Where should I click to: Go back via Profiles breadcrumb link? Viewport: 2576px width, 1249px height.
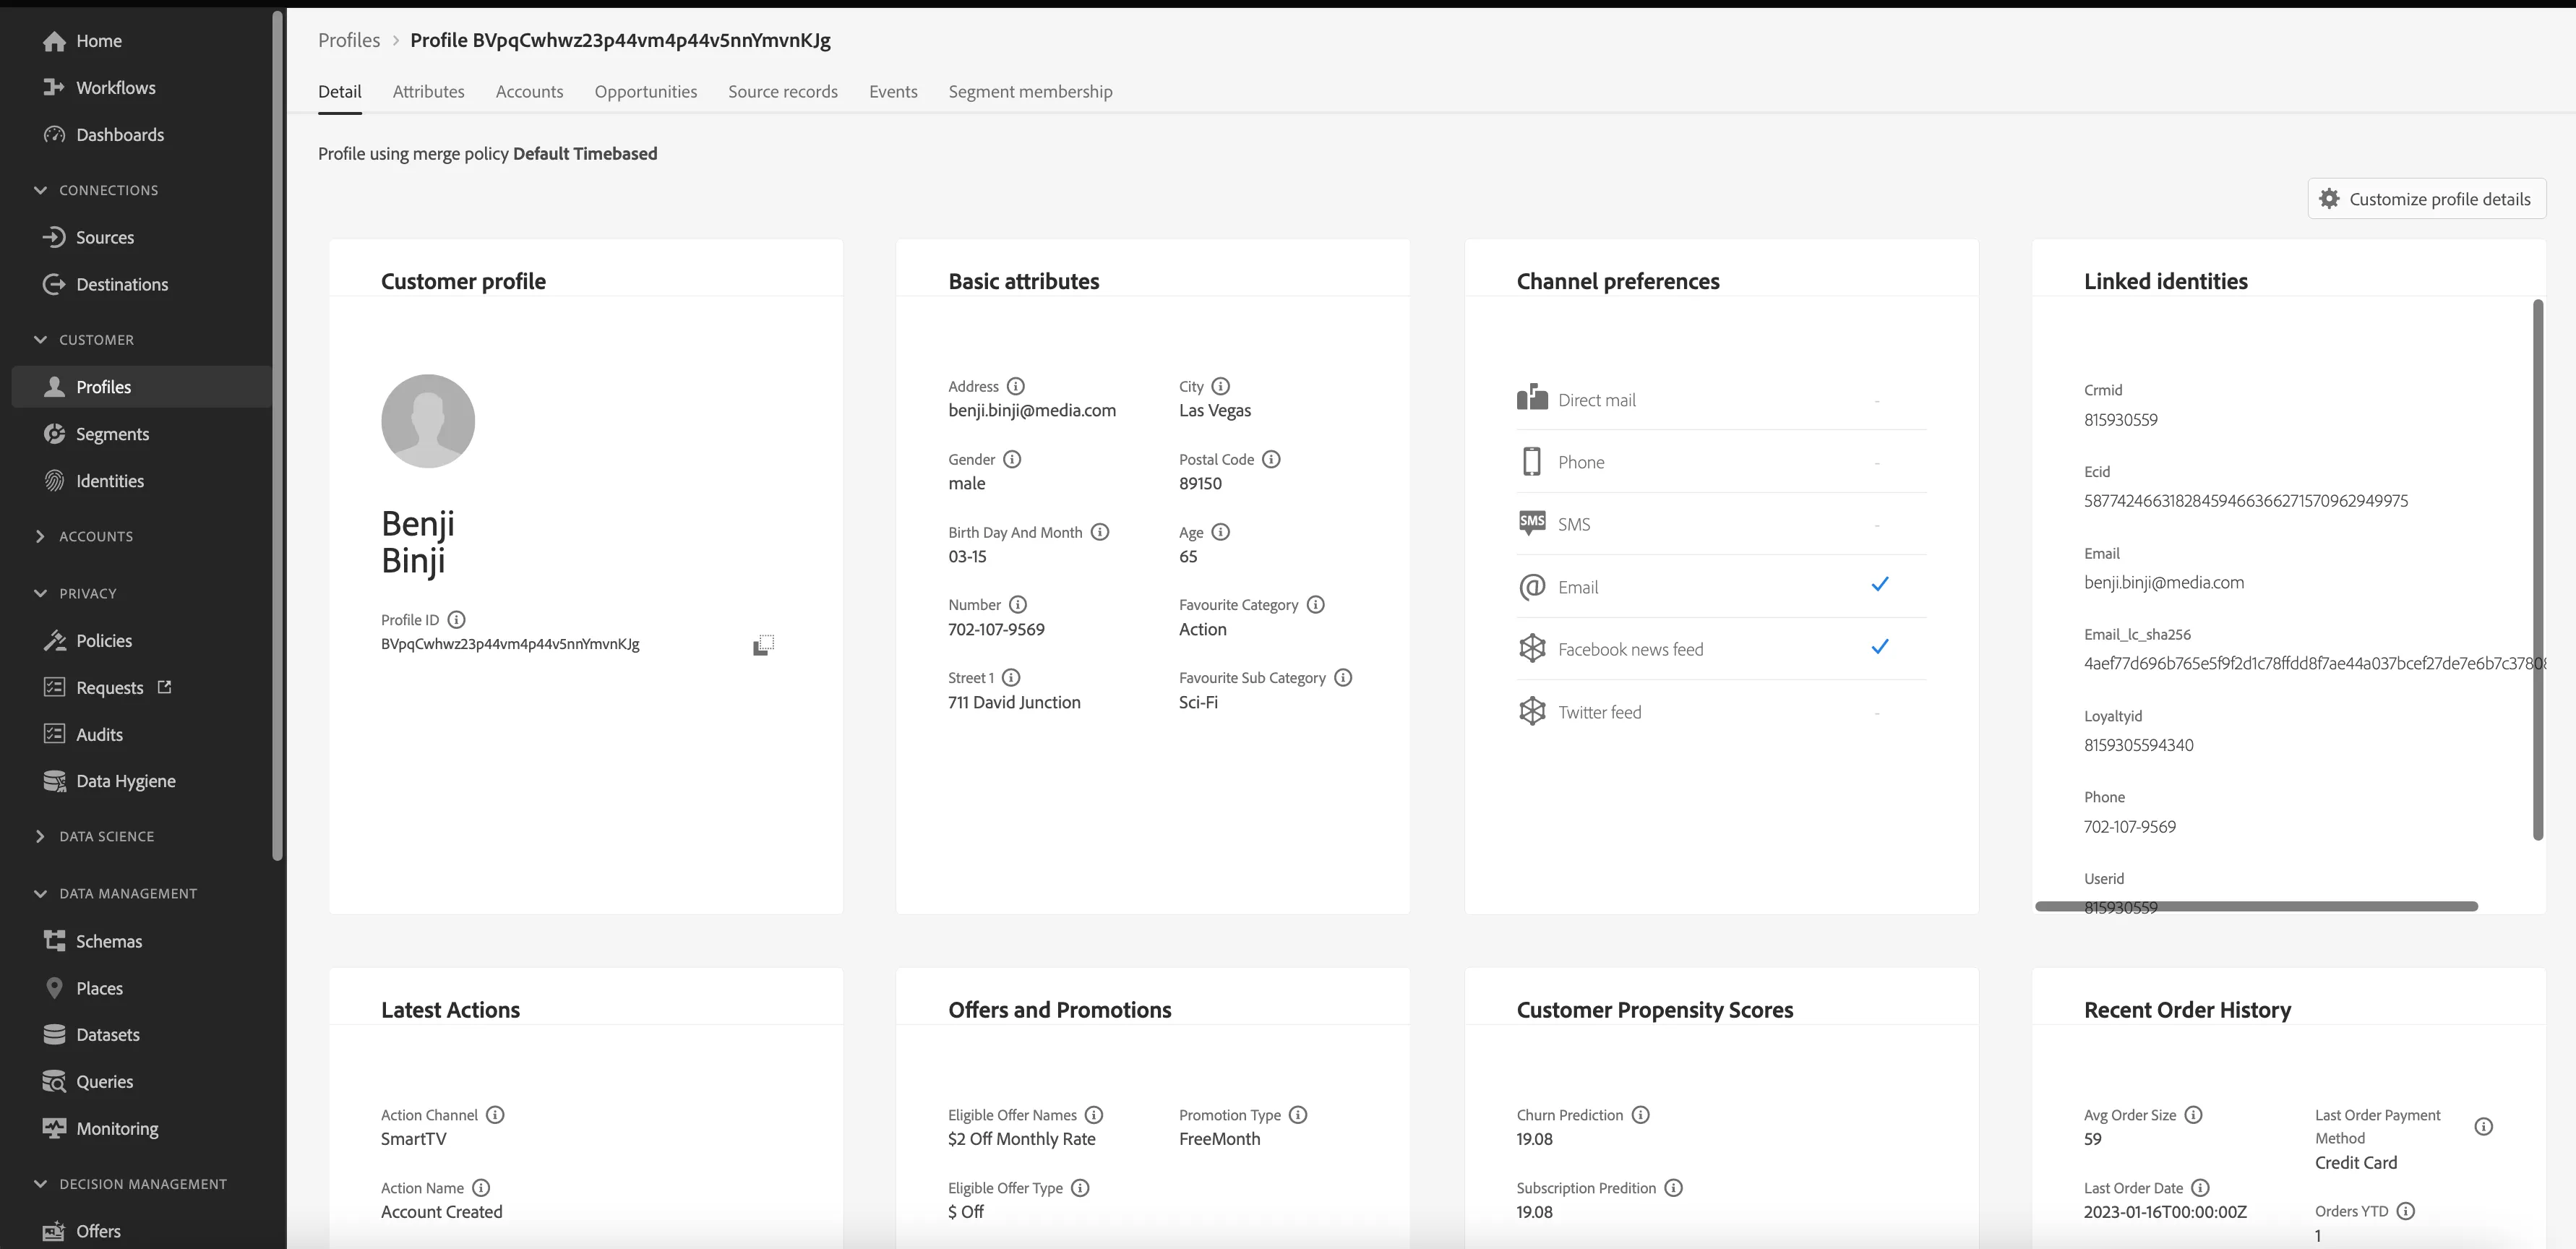[349, 40]
